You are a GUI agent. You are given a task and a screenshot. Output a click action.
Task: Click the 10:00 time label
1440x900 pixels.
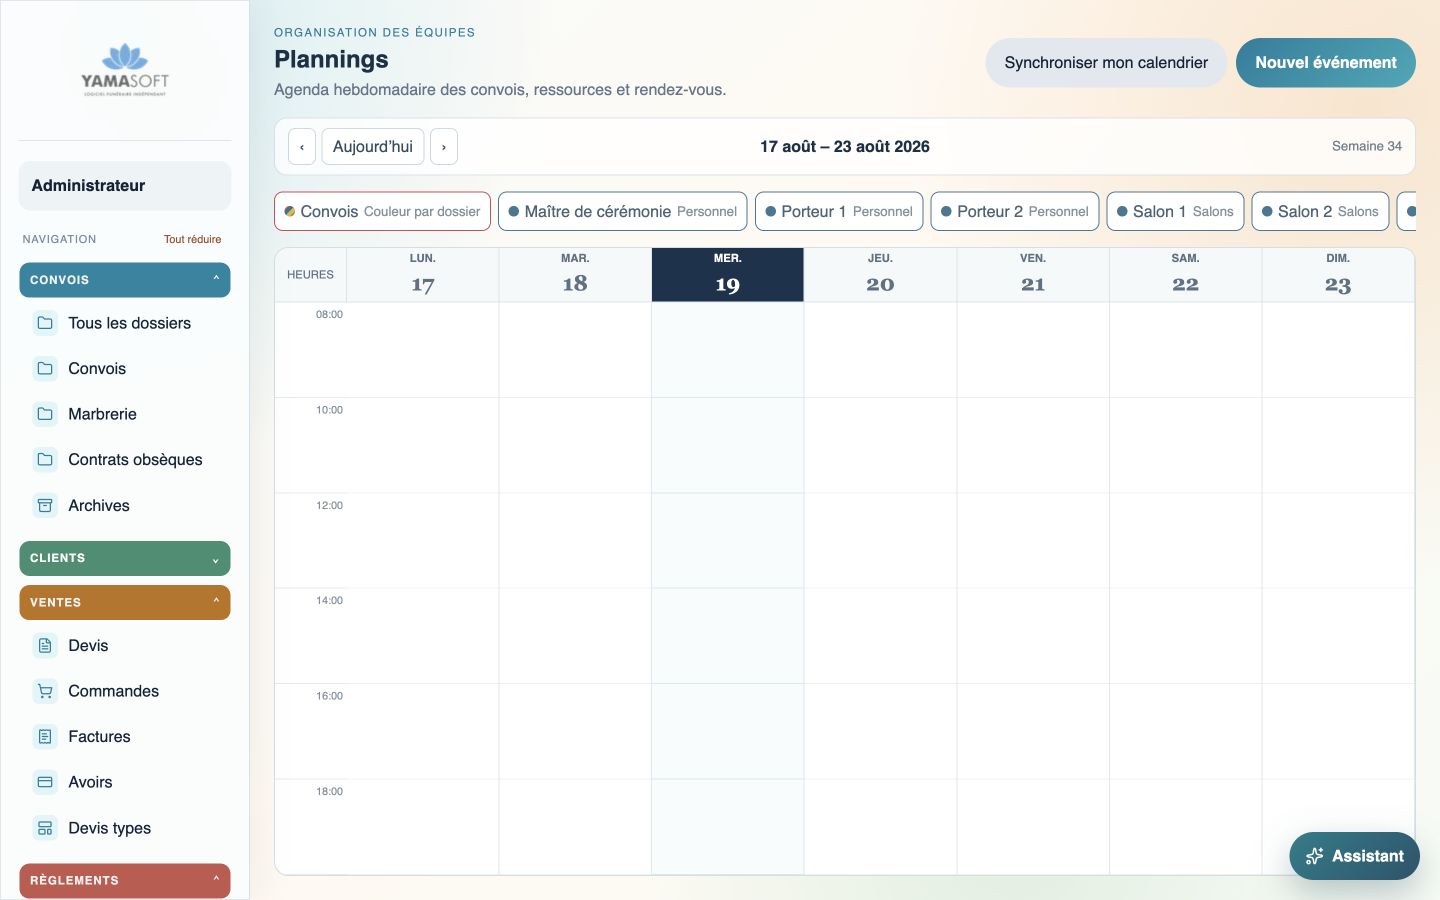(x=329, y=410)
